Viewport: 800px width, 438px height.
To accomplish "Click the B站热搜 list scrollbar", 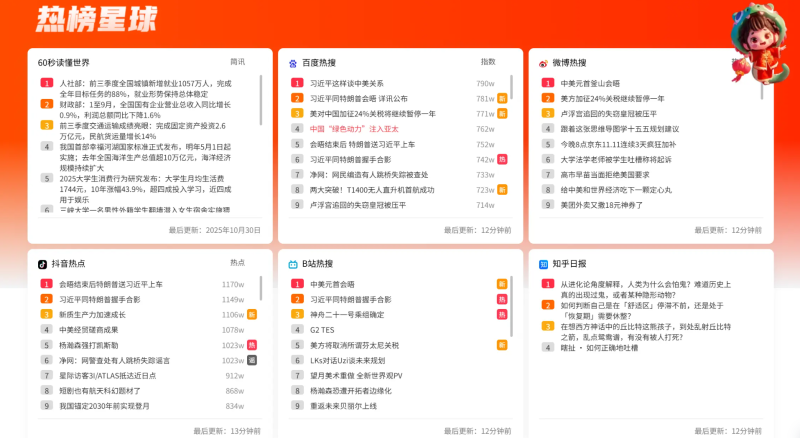I will tap(511, 306).
